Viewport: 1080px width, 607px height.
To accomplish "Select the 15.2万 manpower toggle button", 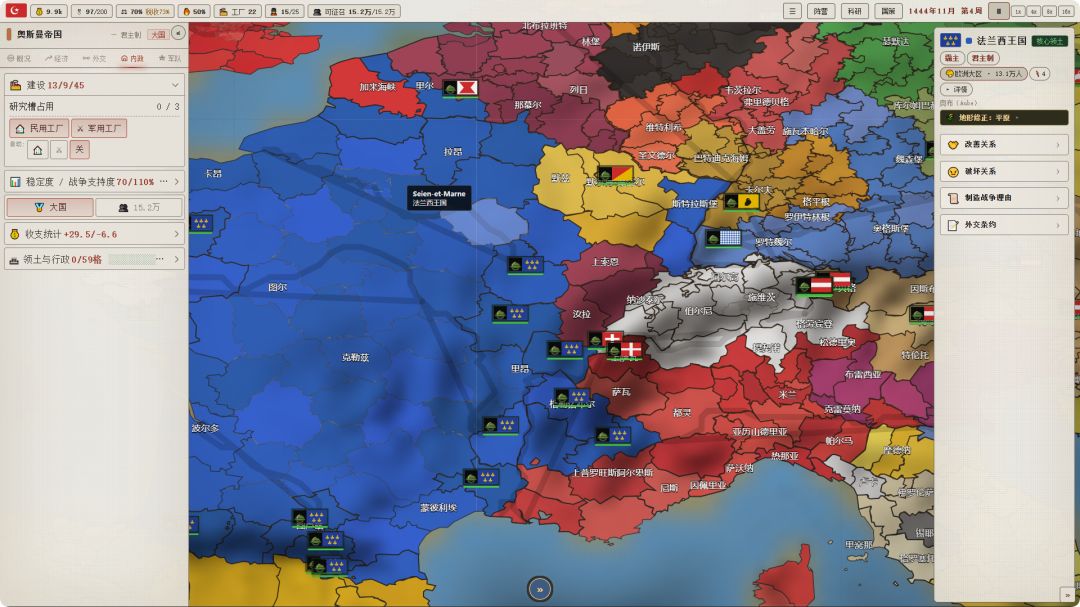I will point(138,207).
